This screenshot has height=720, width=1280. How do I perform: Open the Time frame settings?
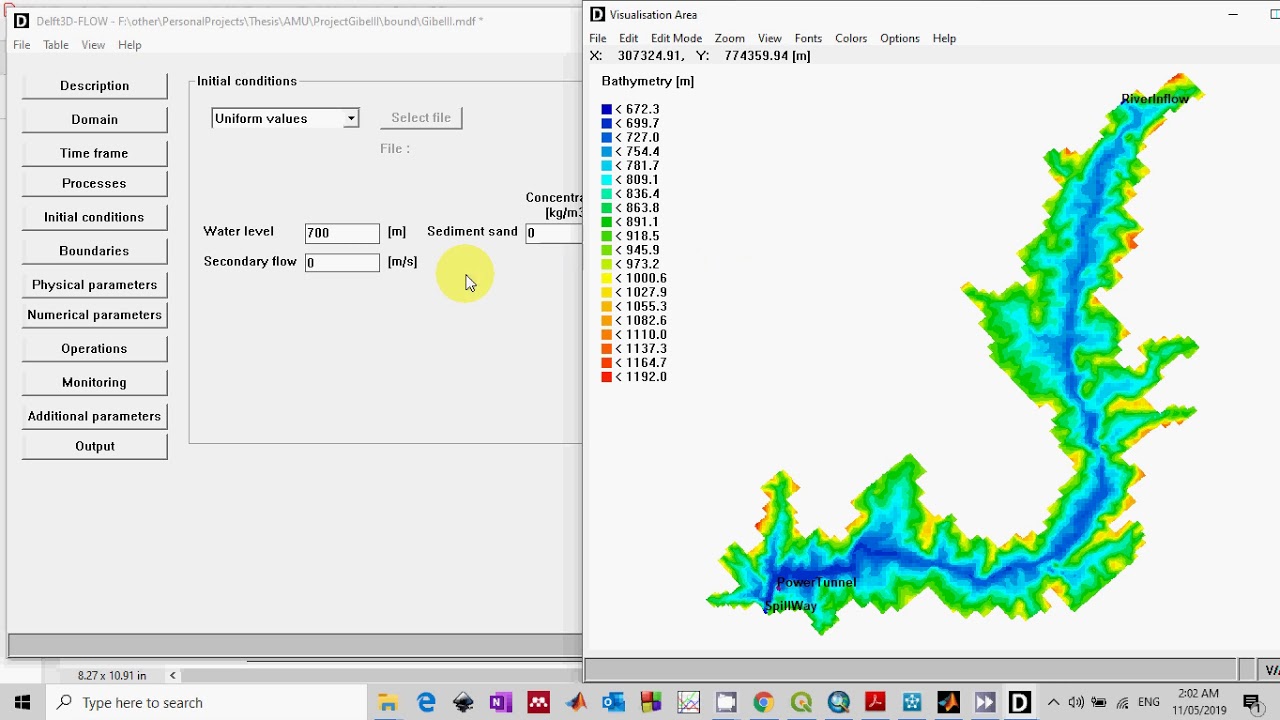[x=94, y=153]
